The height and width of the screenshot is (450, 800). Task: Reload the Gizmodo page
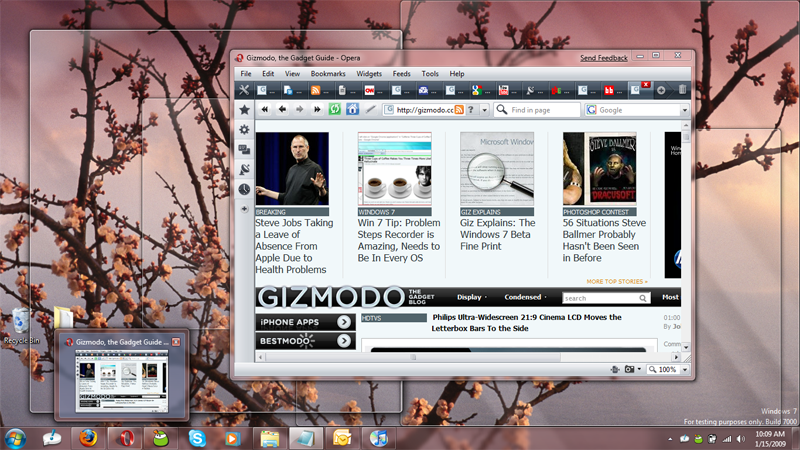pyautogui.click(x=335, y=109)
